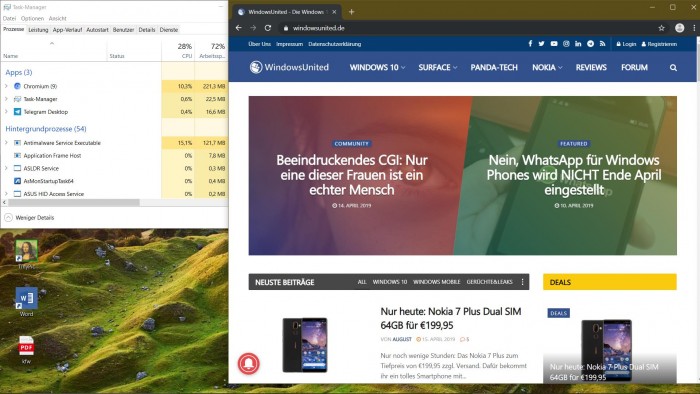Click the Chromium icon in Task Manager

point(17,86)
